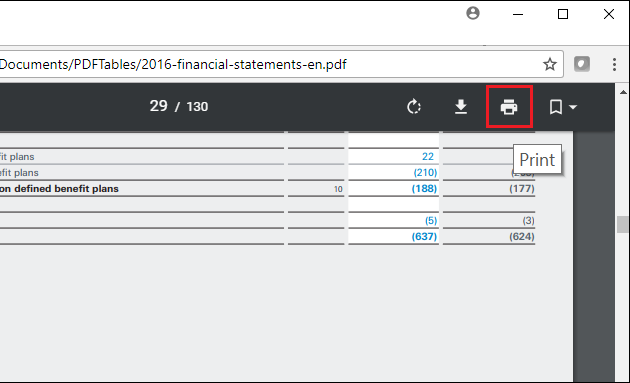This screenshot has height=383, width=630.
Task: Select the page number field showing 29
Action: [x=158, y=106]
